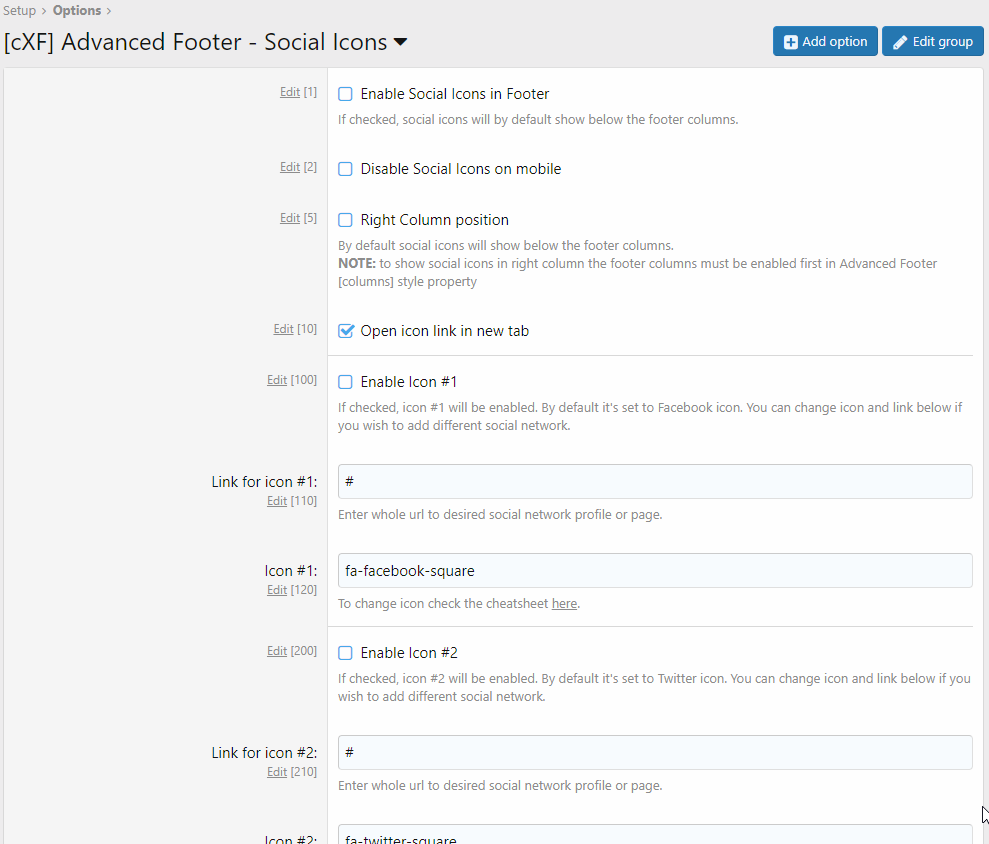
Task: Uncheck Open icon link in new tab
Action: click(345, 331)
